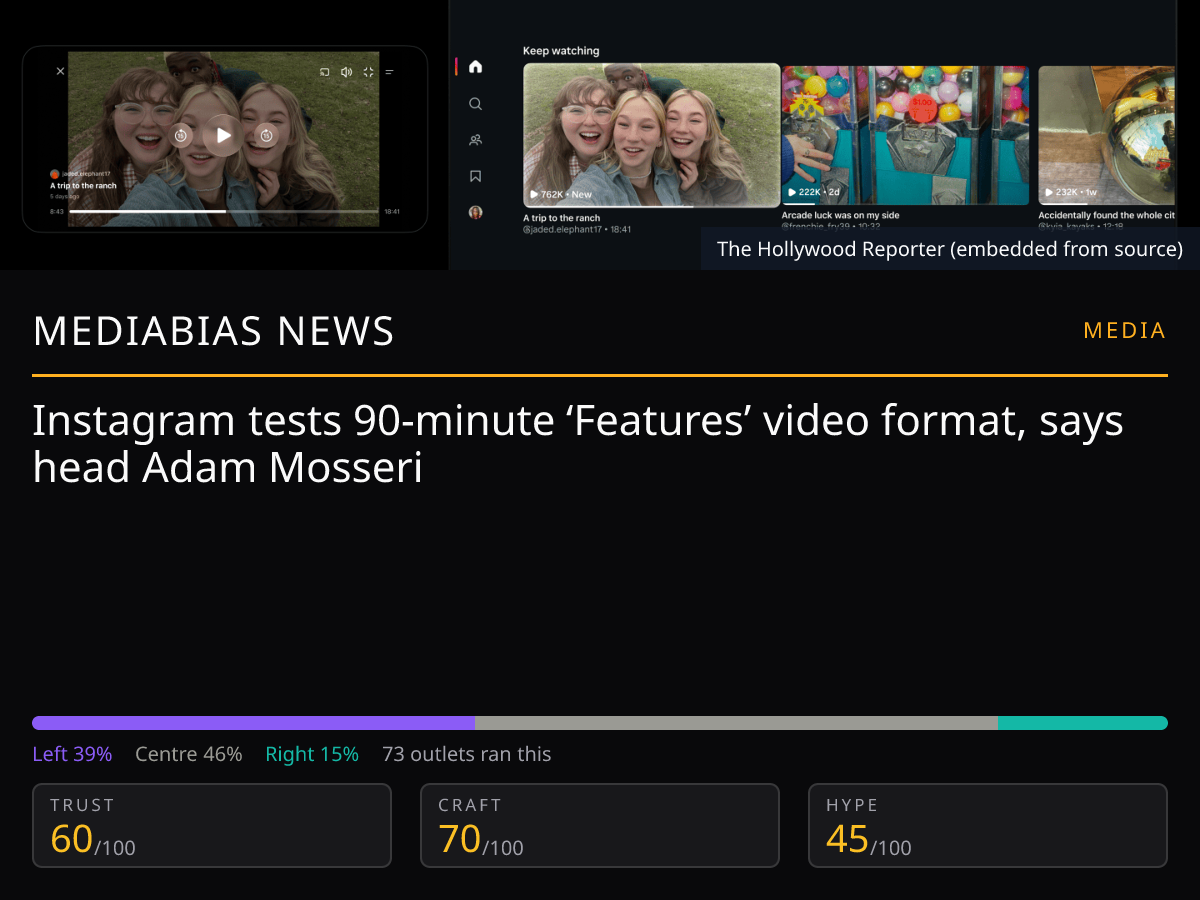Click the MEDIABIAS NEWS masthead
Image resolution: width=1200 pixels, height=900 pixels.
pyautogui.click(x=214, y=331)
